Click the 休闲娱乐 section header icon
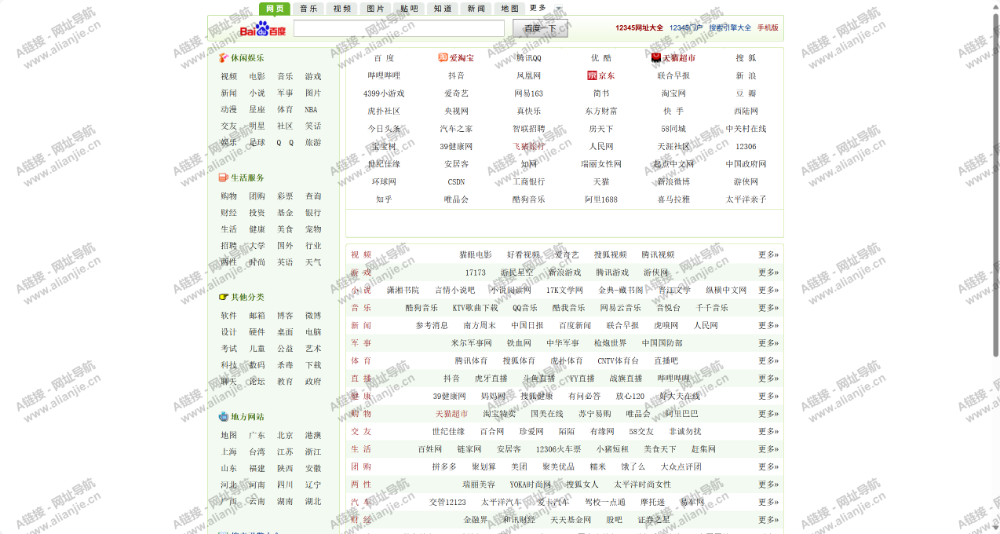Viewport: 1000px width, 534px height. click(x=223, y=58)
